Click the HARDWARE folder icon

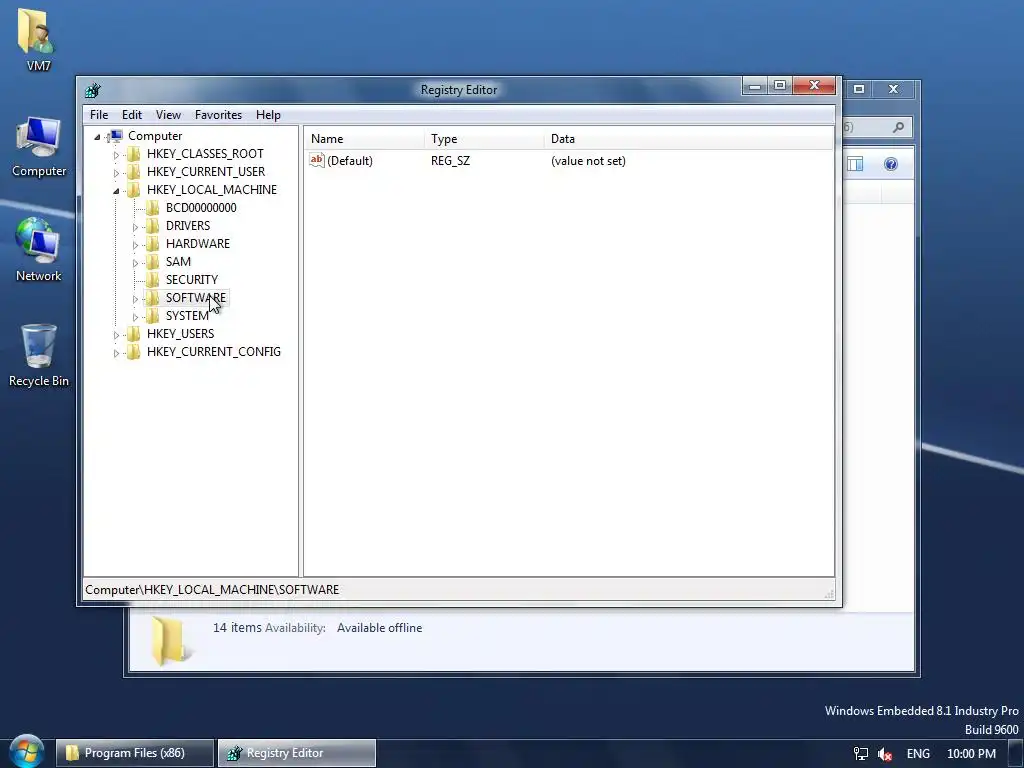tap(152, 244)
